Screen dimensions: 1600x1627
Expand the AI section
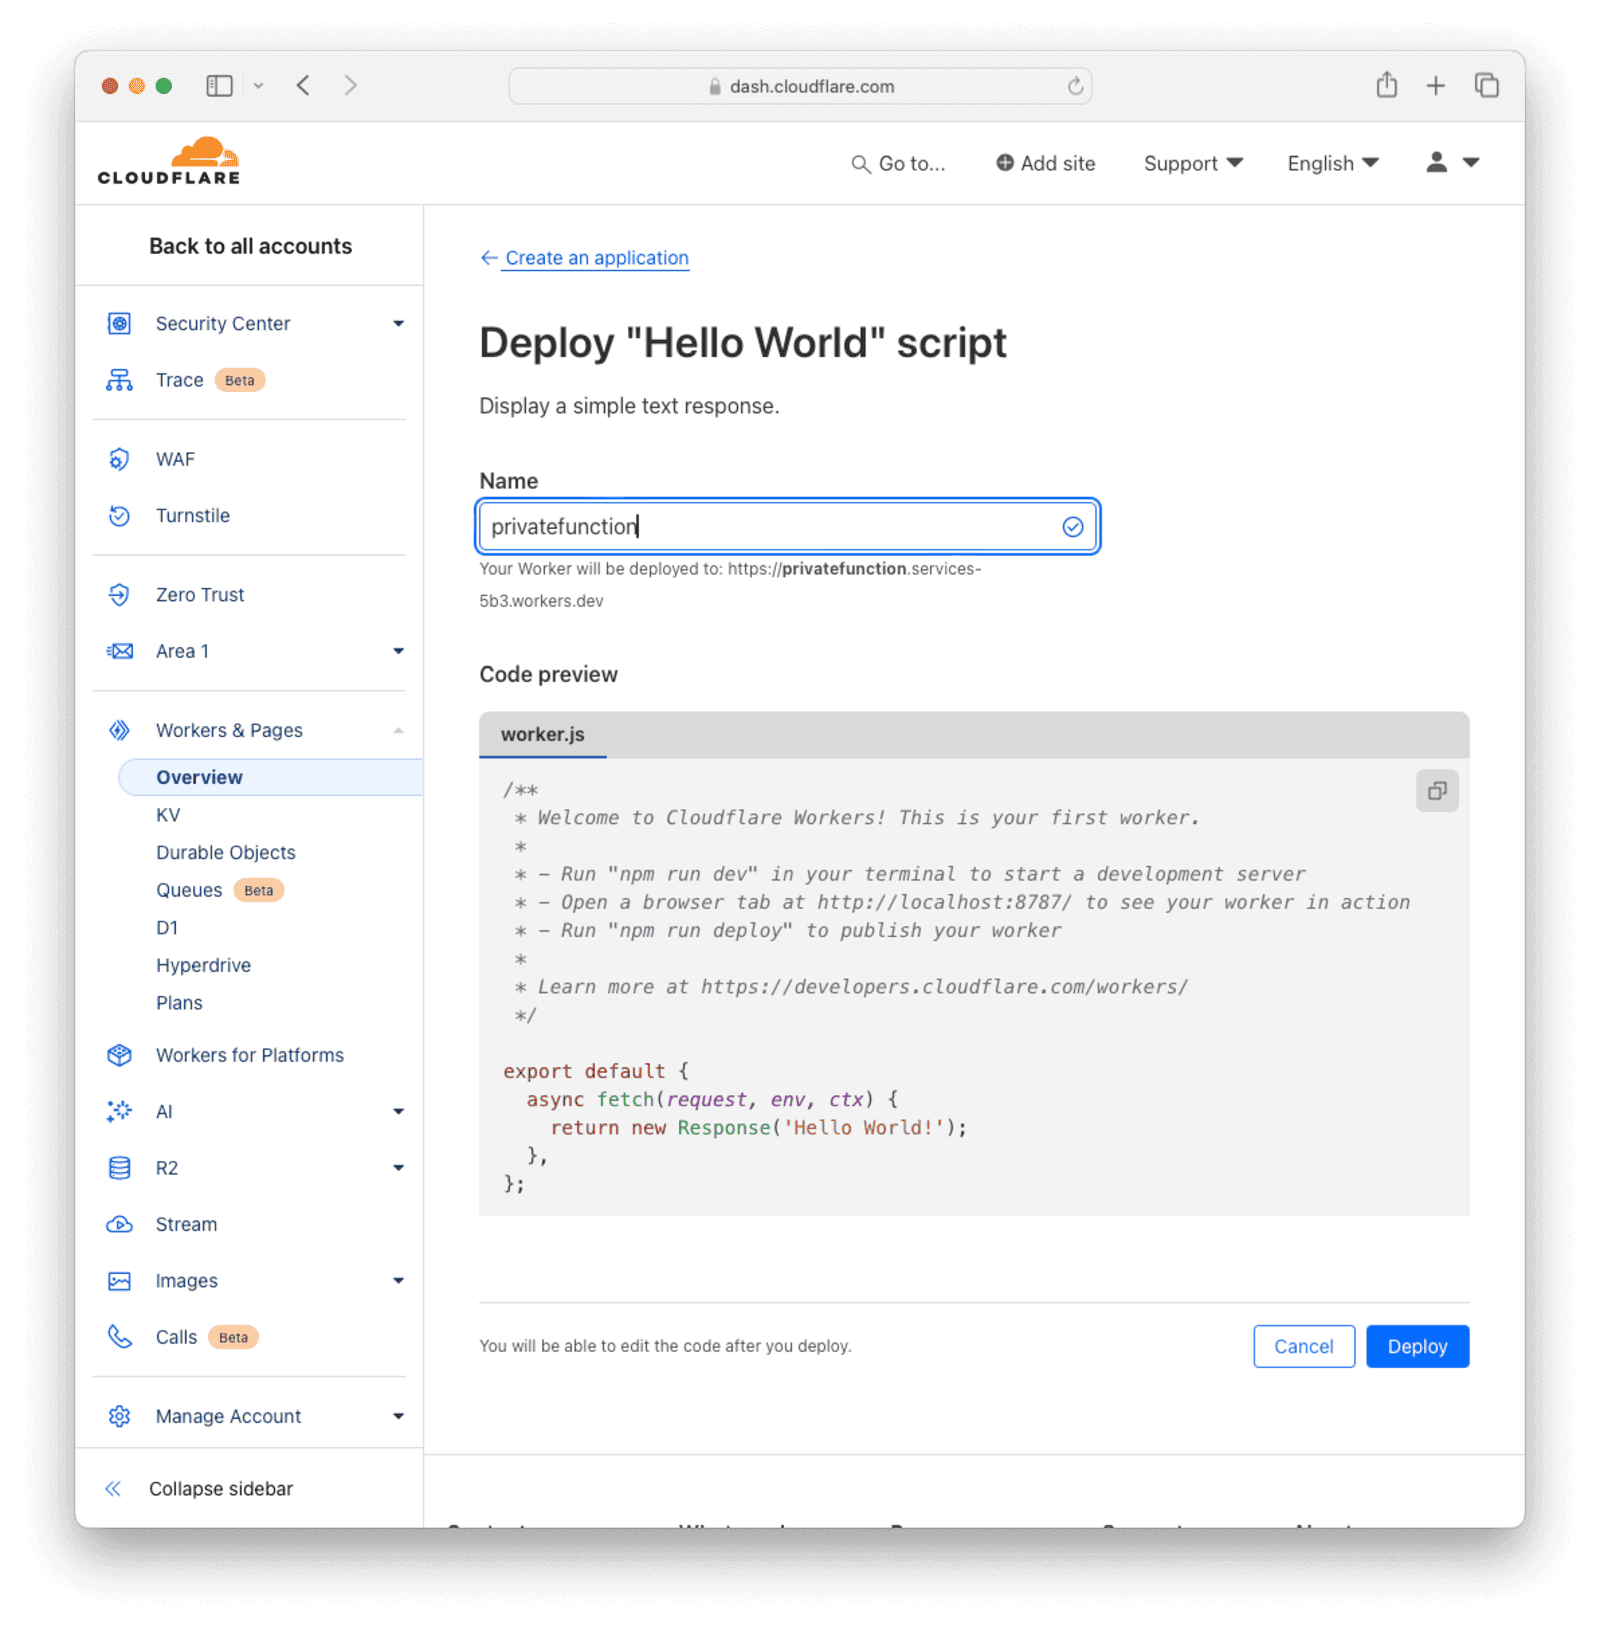[x=398, y=1111]
